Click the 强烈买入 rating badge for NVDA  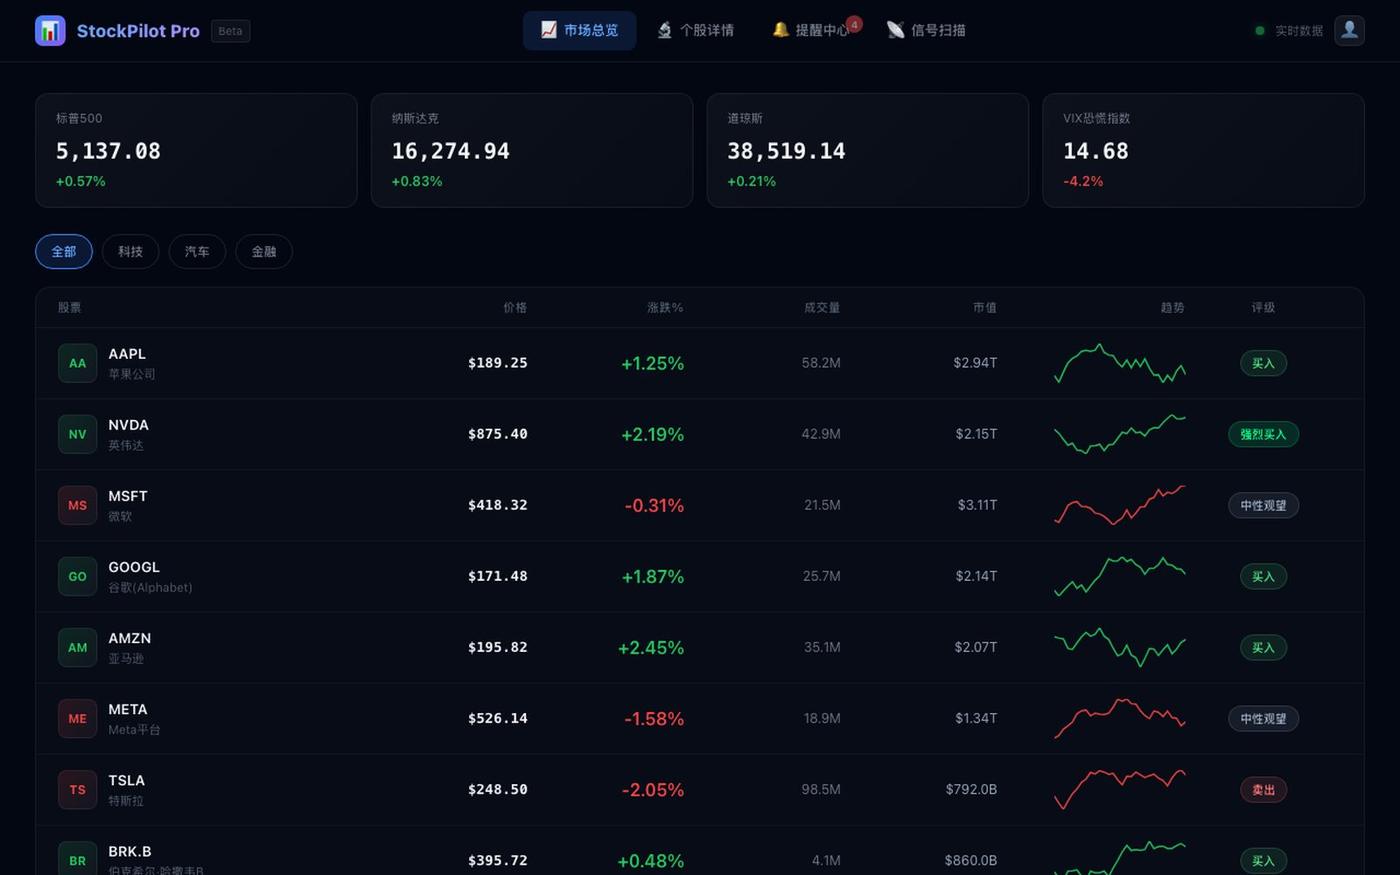pyautogui.click(x=1263, y=434)
